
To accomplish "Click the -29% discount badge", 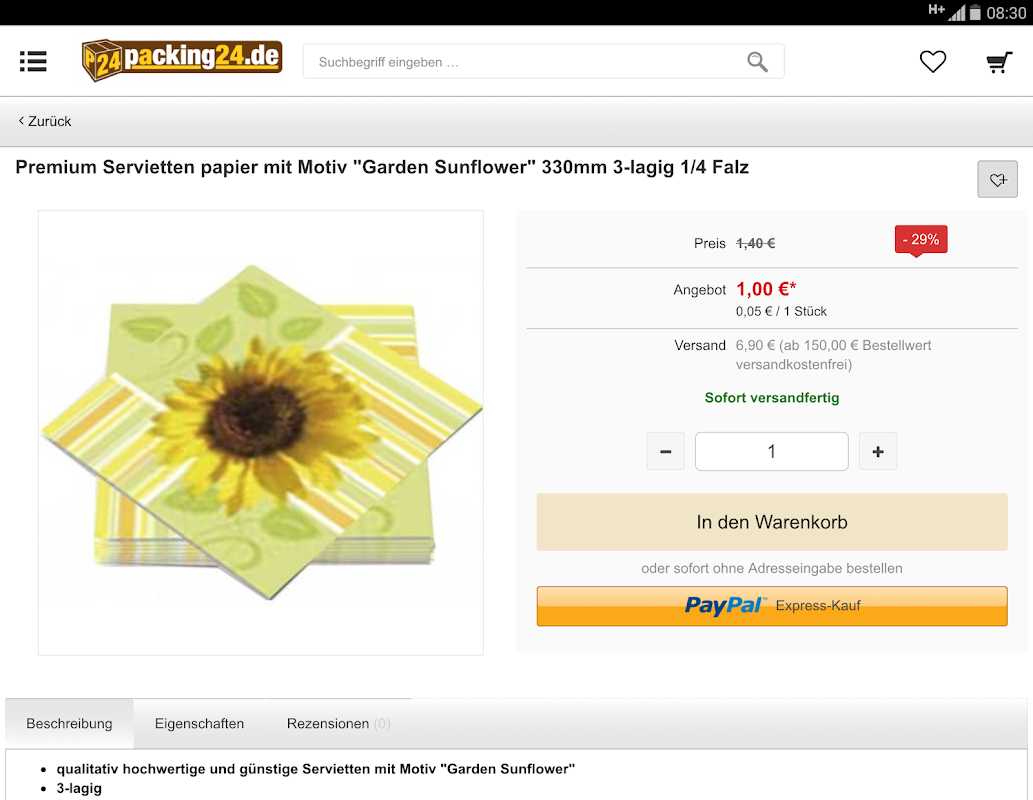I will point(921,240).
